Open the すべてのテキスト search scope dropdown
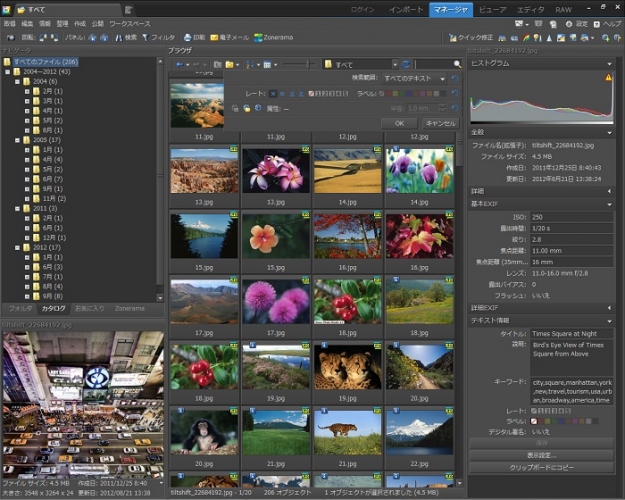625x500 pixels. [414, 79]
